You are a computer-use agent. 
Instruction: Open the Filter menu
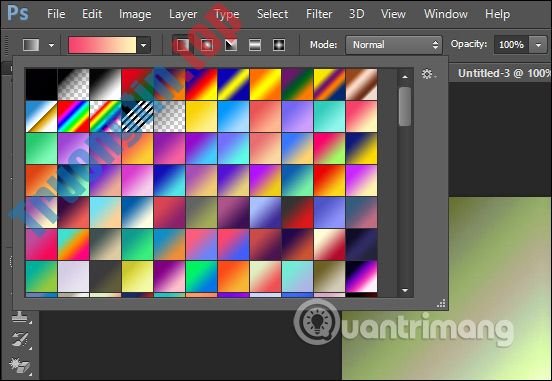[x=319, y=14]
